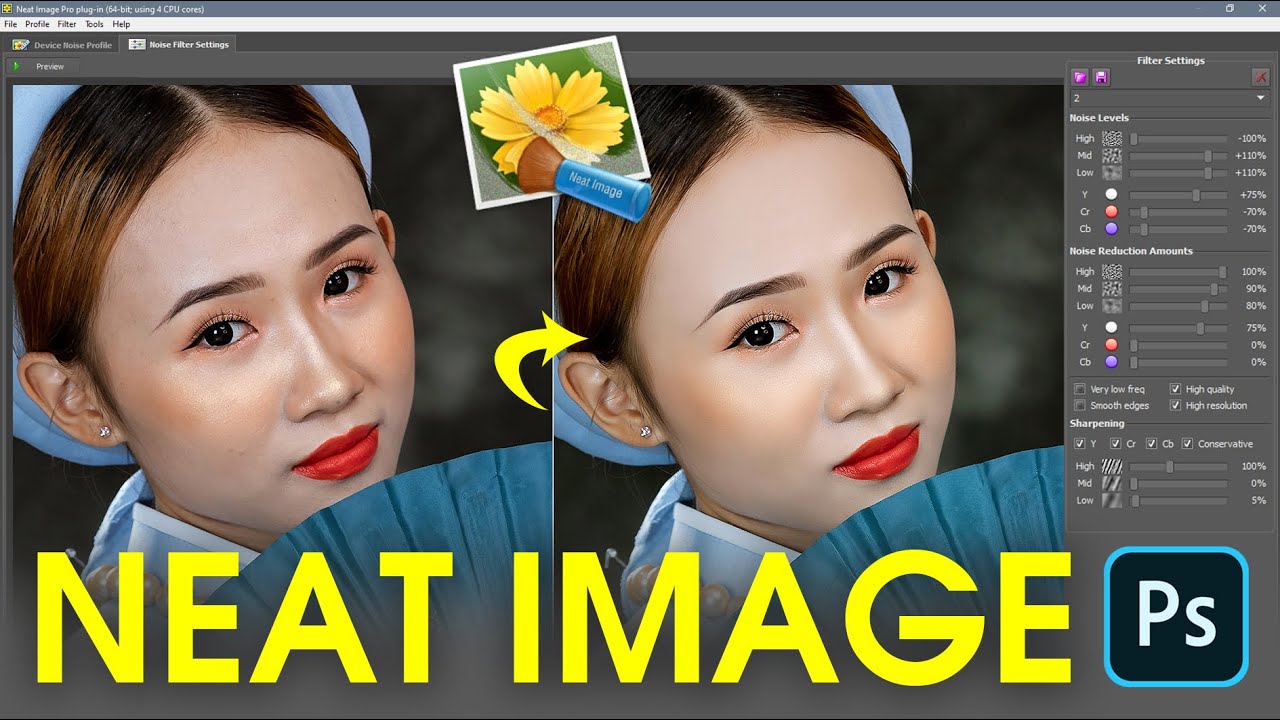Click the Low texture icon under Noise Levels

1112,173
